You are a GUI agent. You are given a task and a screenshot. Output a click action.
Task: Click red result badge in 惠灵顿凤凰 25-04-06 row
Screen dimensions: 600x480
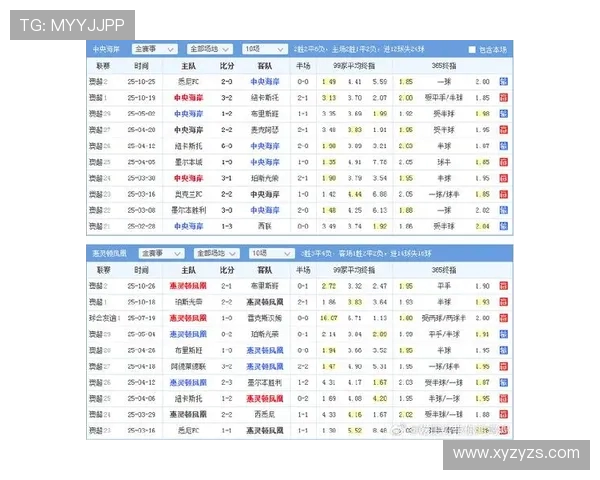pyautogui.click(x=504, y=398)
